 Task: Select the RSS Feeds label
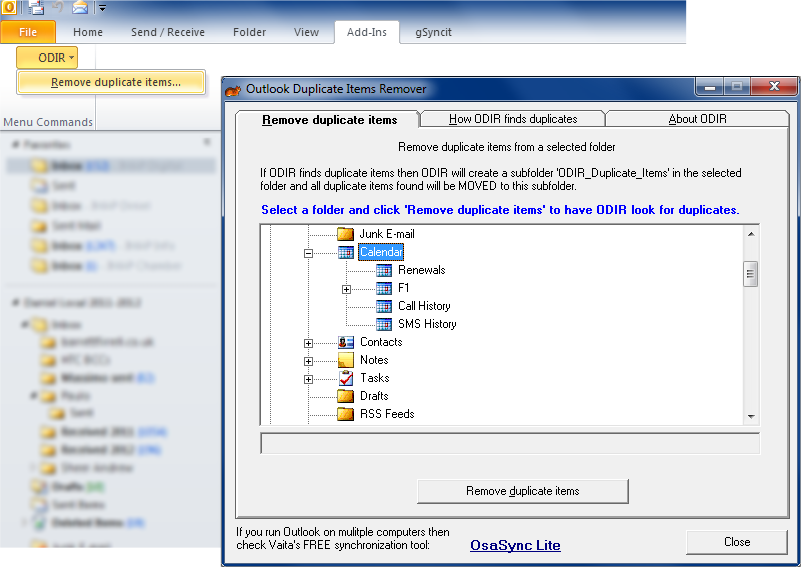pos(387,414)
